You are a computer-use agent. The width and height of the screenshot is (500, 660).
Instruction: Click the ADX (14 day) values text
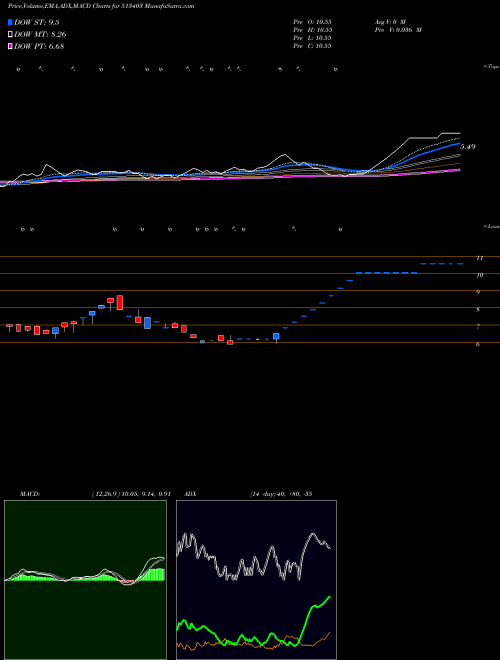coord(280,494)
